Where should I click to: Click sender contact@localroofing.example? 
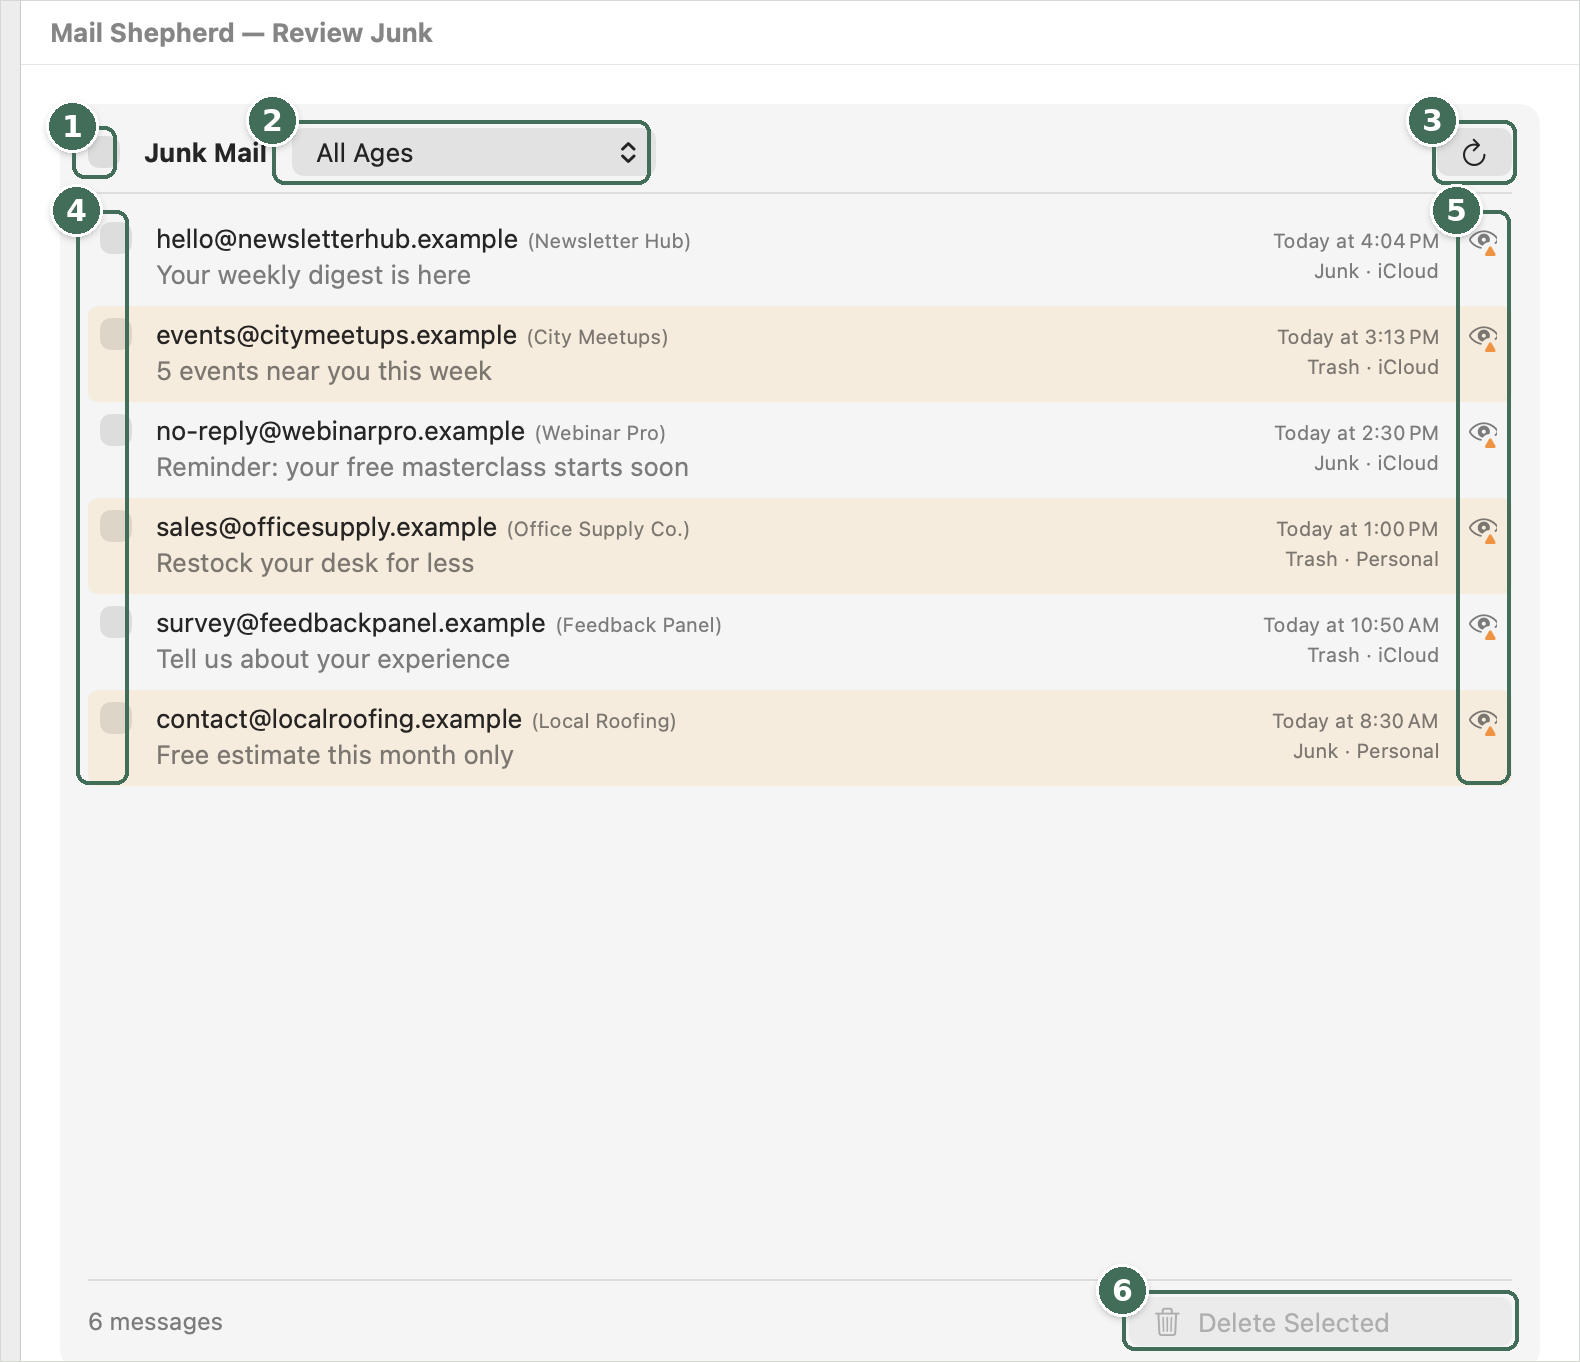point(339,720)
